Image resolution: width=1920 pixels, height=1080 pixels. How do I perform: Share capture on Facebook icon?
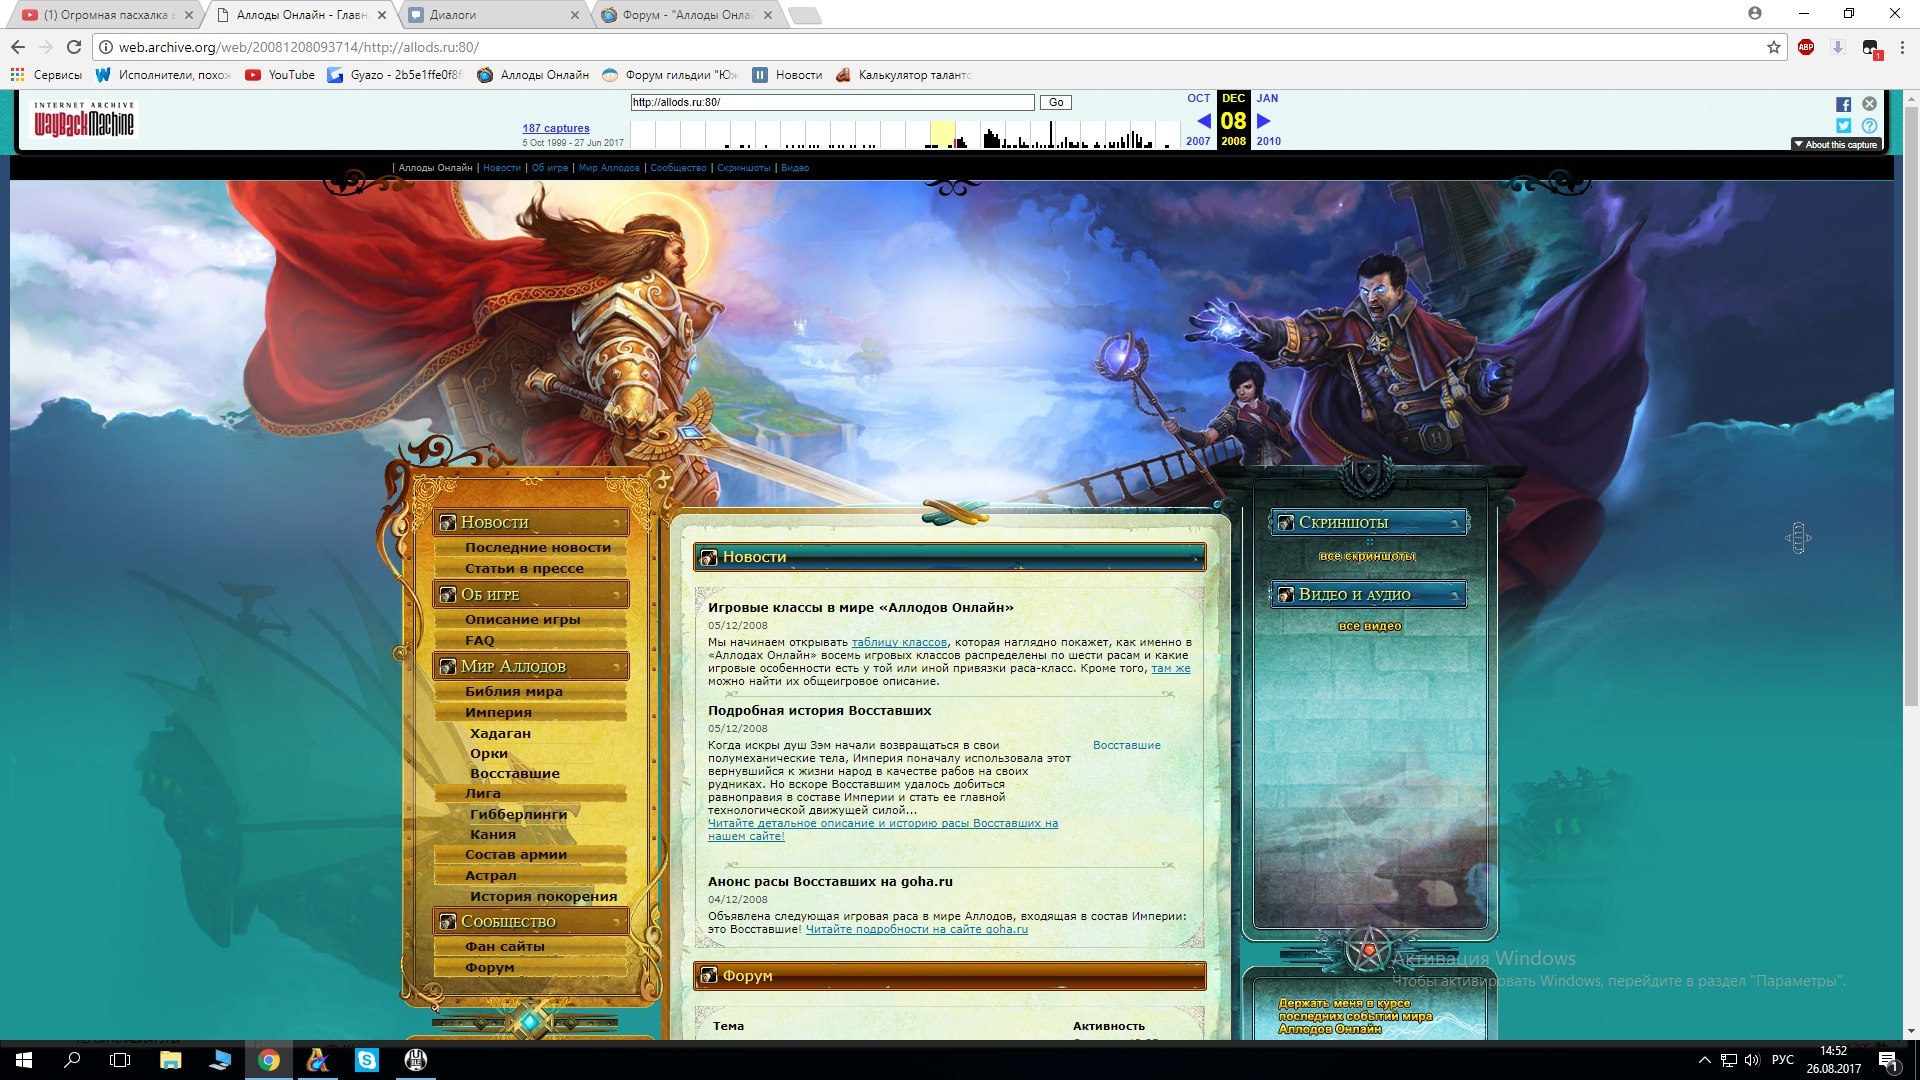1843,104
